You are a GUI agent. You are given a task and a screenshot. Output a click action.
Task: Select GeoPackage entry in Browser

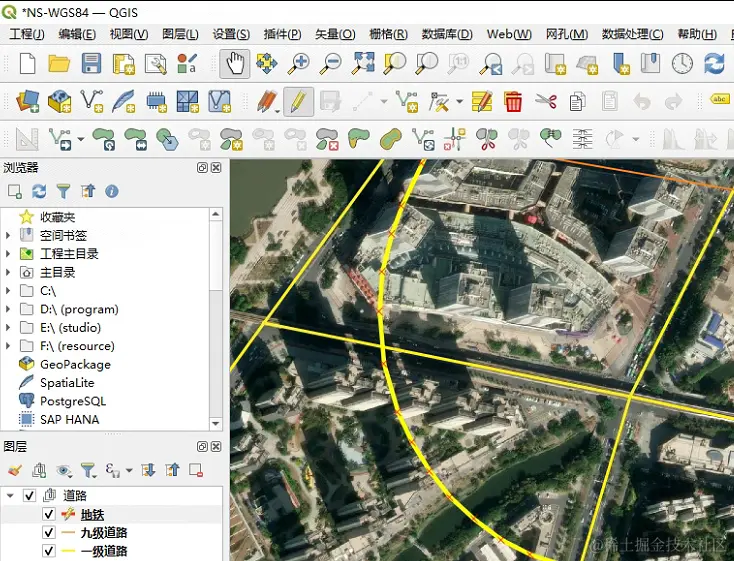[x=75, y=364]
